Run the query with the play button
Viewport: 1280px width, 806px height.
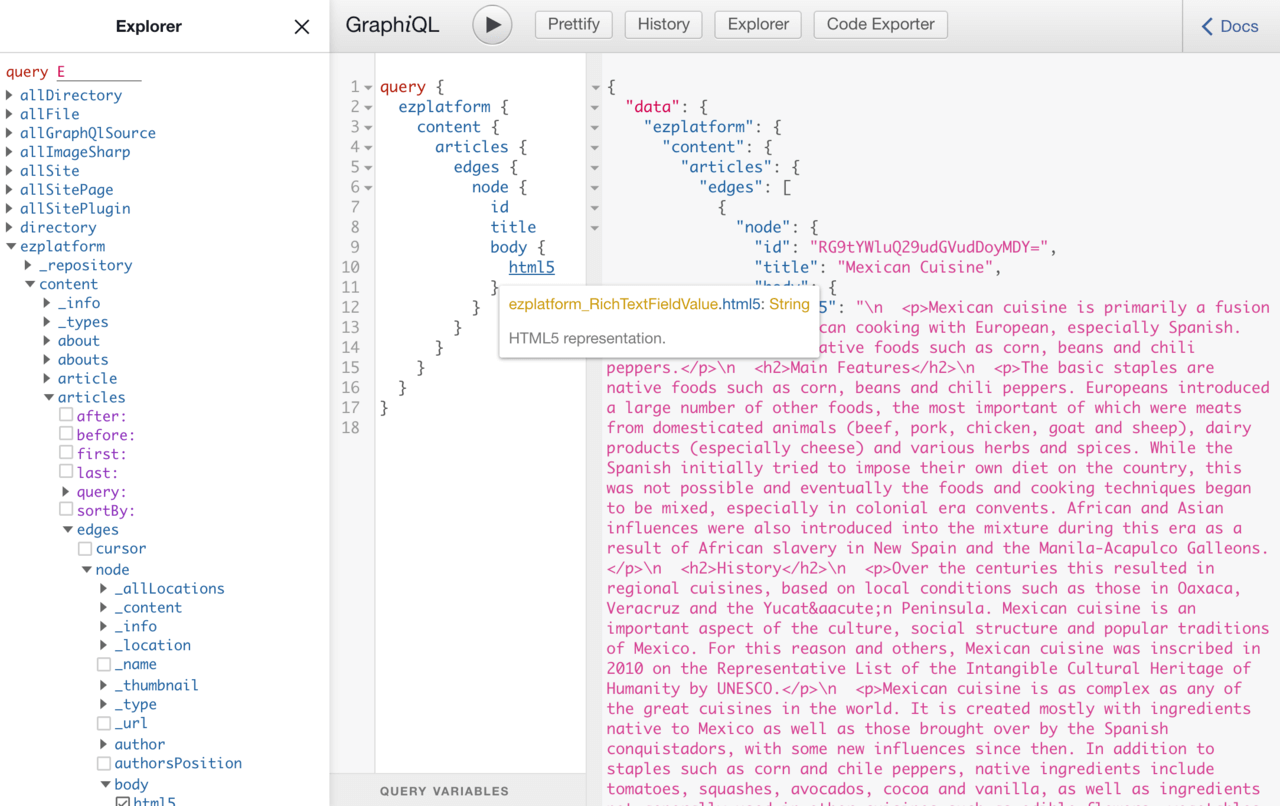[x=492, y=25]
